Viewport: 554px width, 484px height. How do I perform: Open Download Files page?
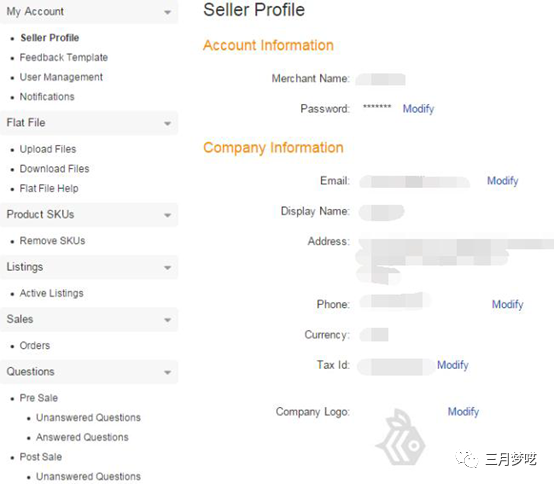[54, 169]
